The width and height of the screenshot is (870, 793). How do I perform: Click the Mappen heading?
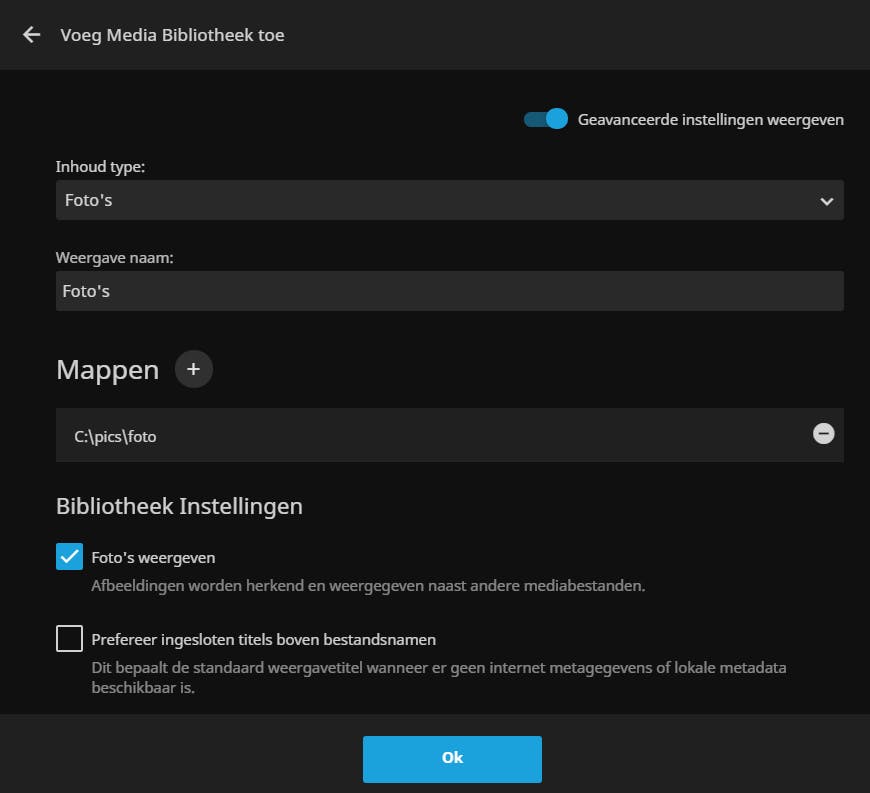tap(107, 370)
